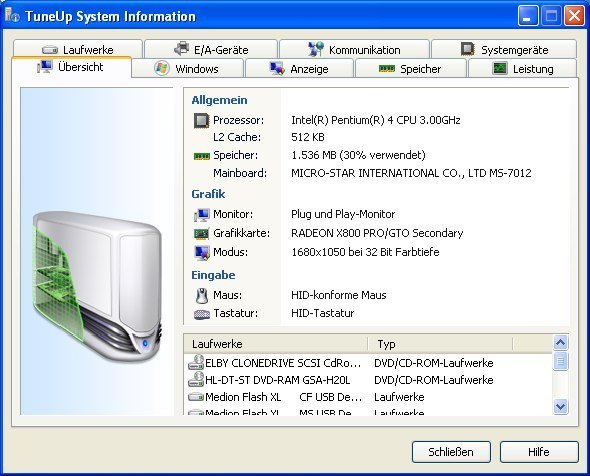Viewport: 590px width, 476px height.
Task: Click the Windows logo icon on Windows tab
Action: click(162, 68)
